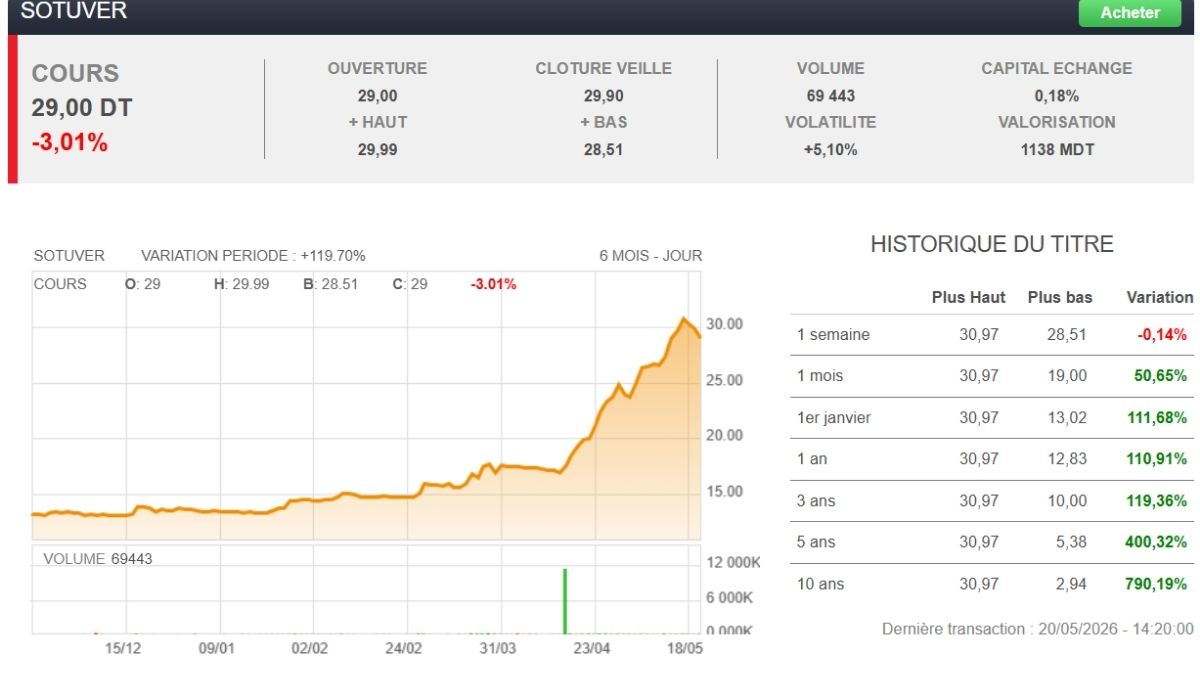Click the 6 000K volume axis label
The image size is (1200, 675).
(x=730, y=598)
